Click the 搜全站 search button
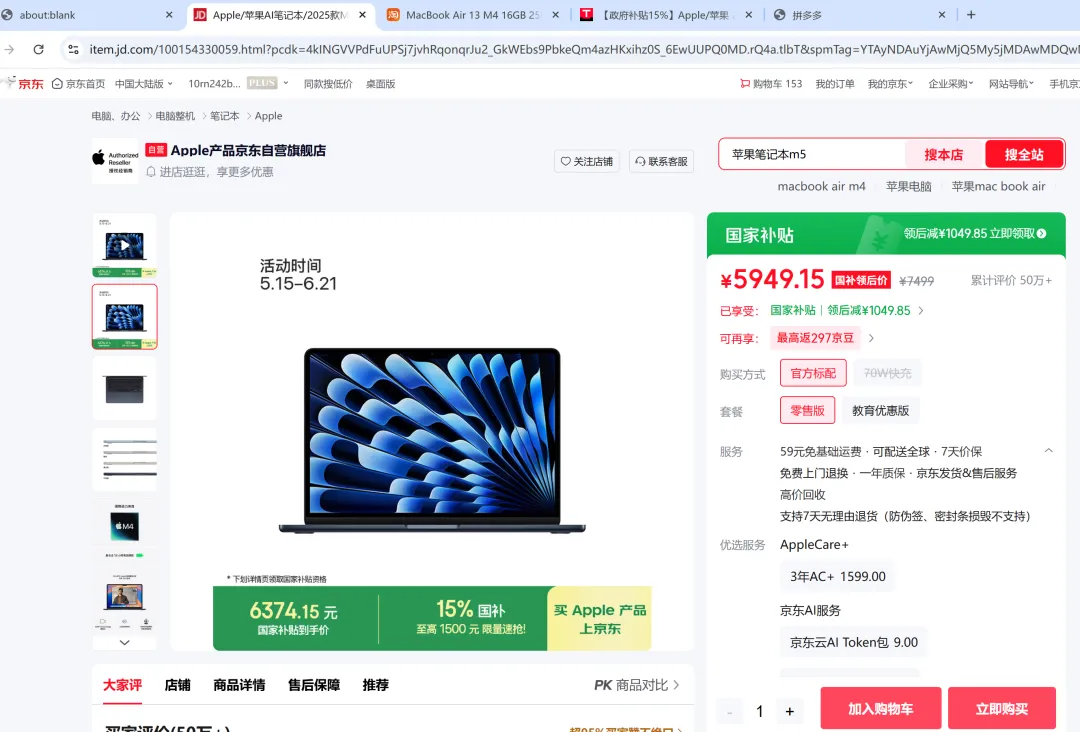 pos(1024,154)
